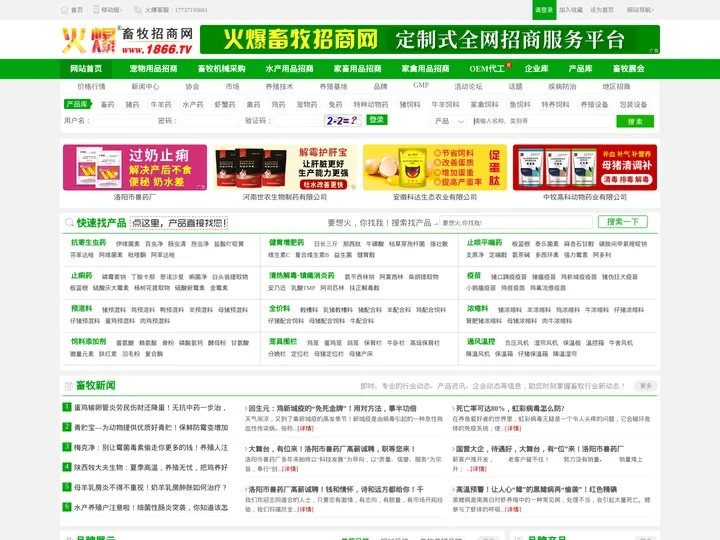This screenshot has width=720, height=540.
Task: Click the 更多 button in 畜牧新闻 header
Action: [646, 386]
